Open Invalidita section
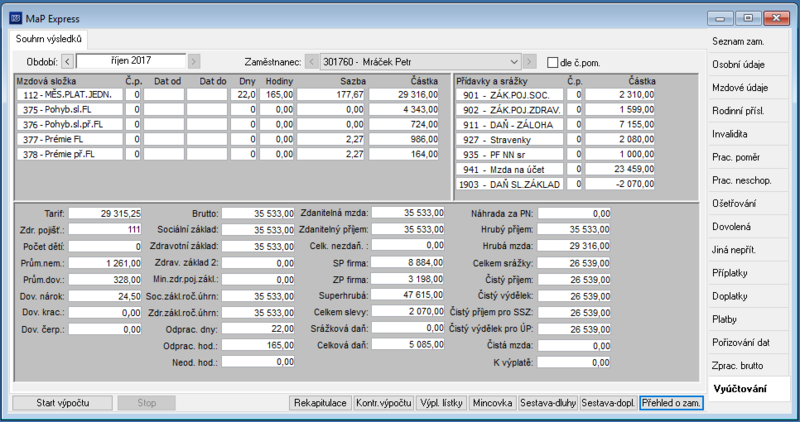The image size is (800, 422). 749,134
